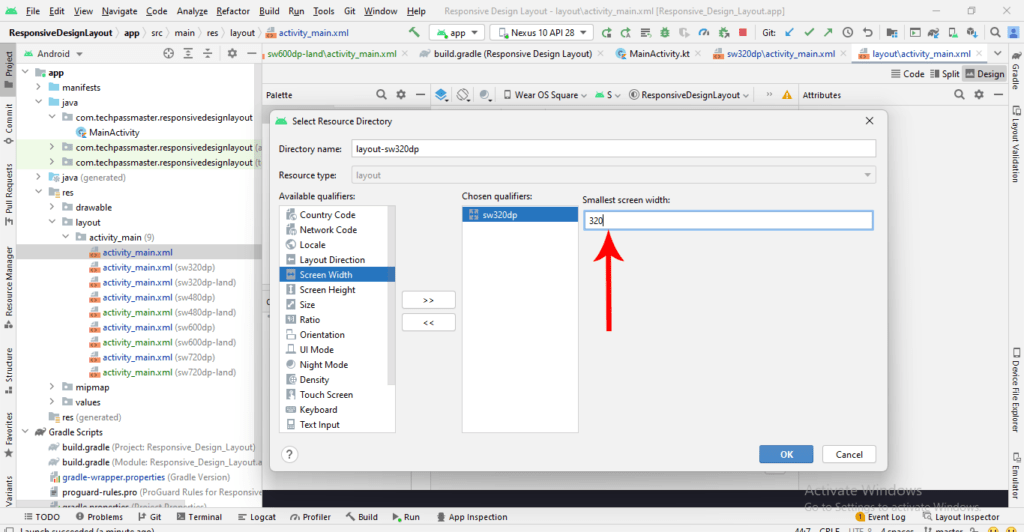The width and height of the screenshot is (1024, 532).
Task: Click OK in Select Resource Directory
Action: 786,454
